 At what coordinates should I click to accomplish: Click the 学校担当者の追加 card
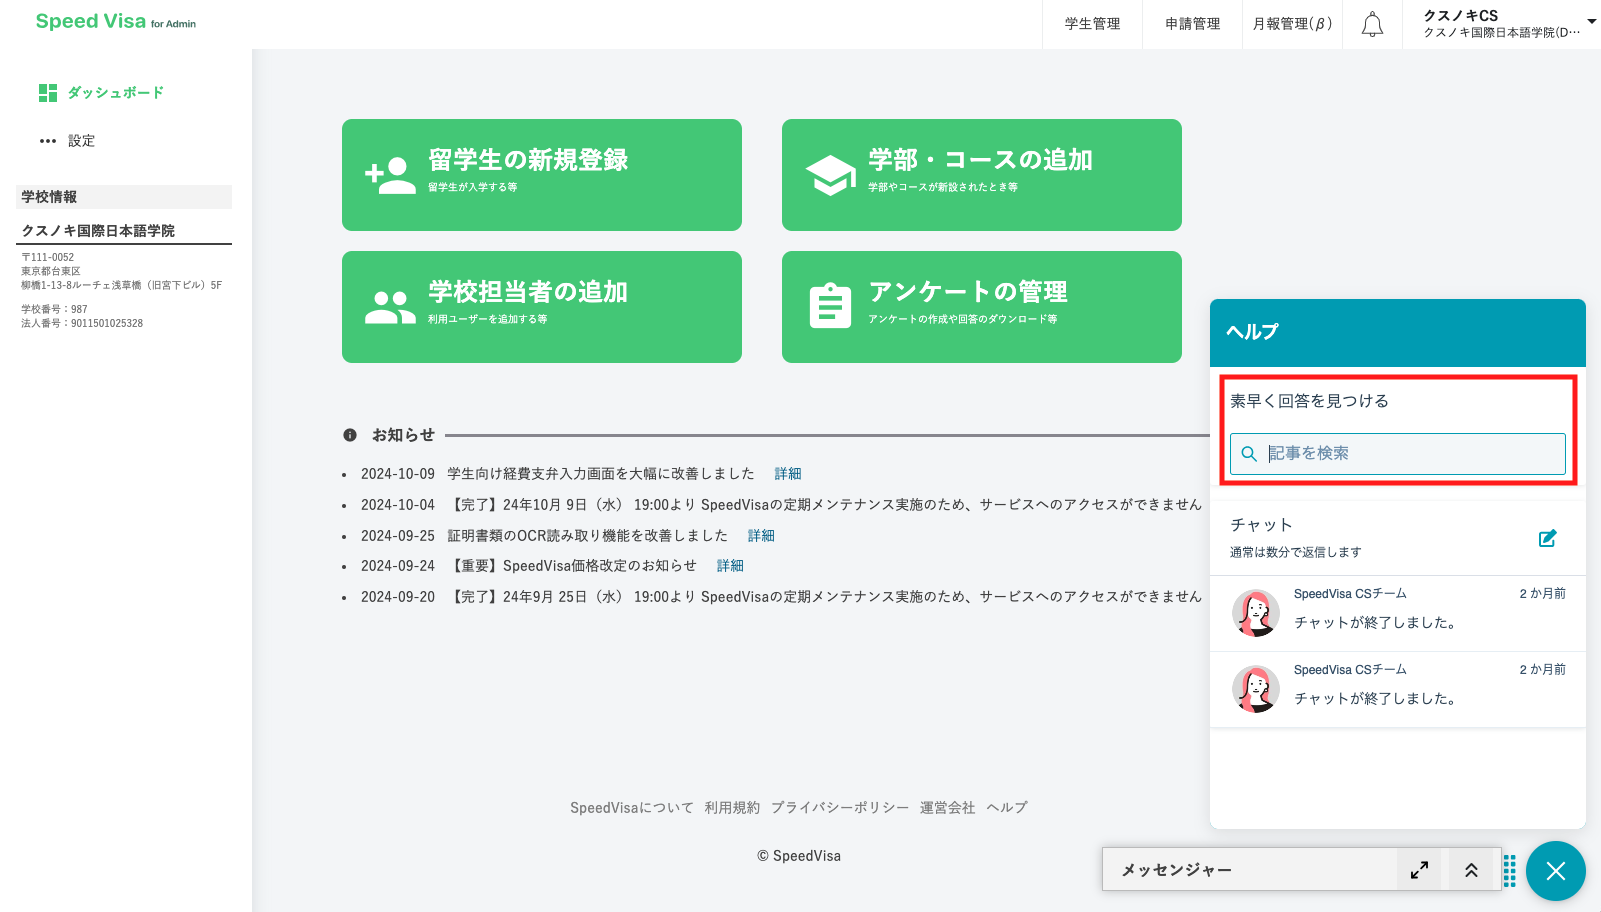(542, 307)
